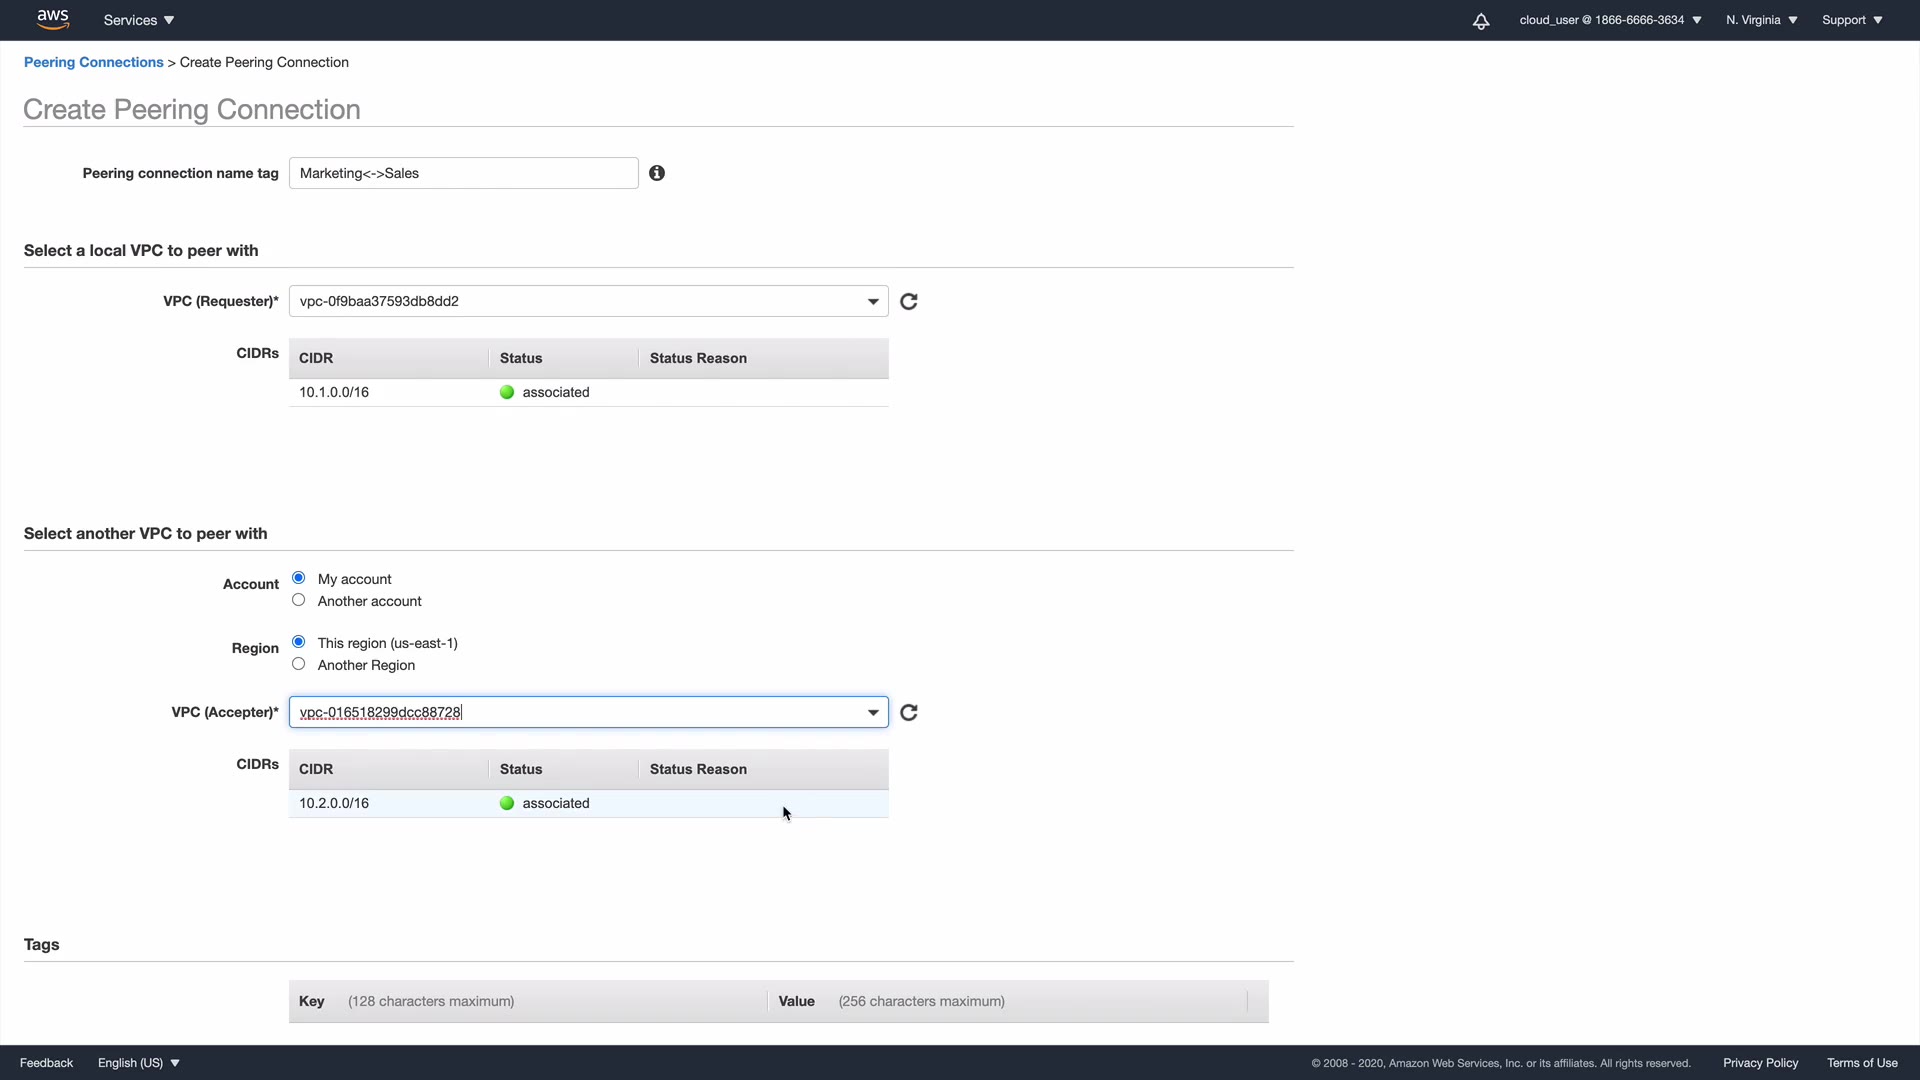This screenshot has height=1080, width=1920.
Task: Go to Peering Connections breadcrumb link
Action: point(93,62)
